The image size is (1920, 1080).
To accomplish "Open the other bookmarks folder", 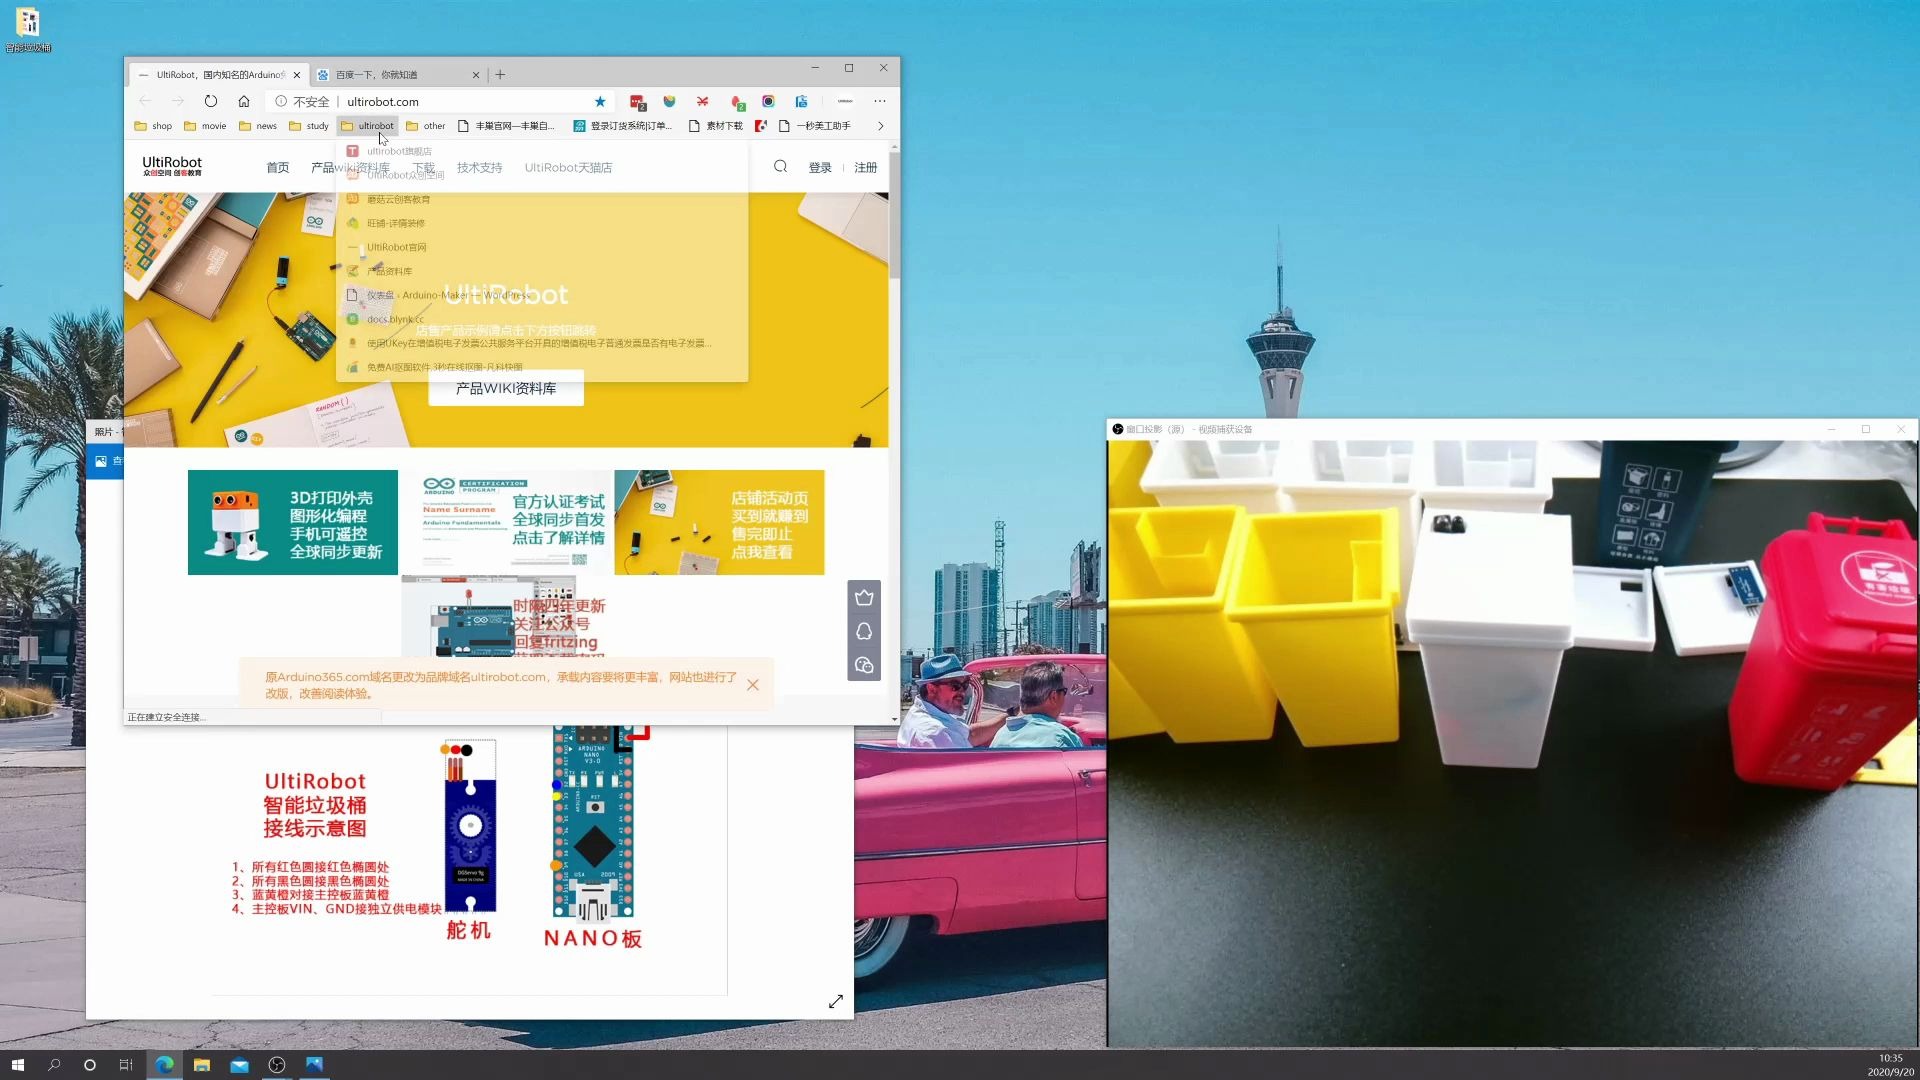I will 426,126.
